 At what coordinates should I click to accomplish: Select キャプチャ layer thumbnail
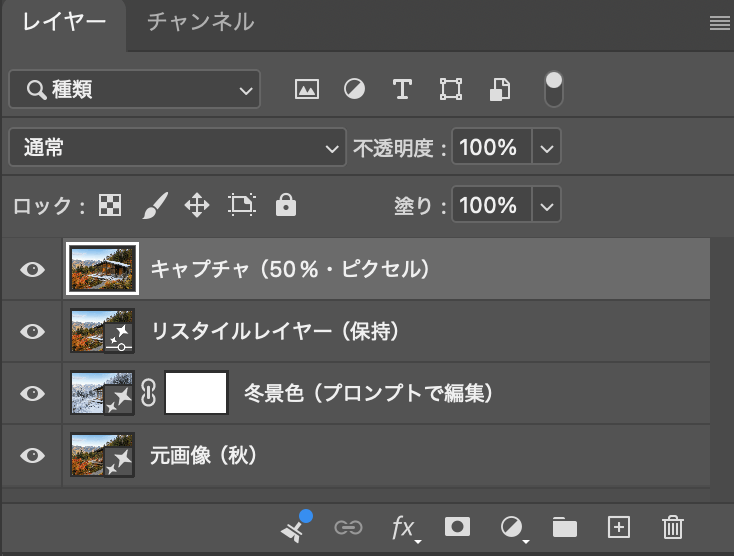click(x=103, y=269)
